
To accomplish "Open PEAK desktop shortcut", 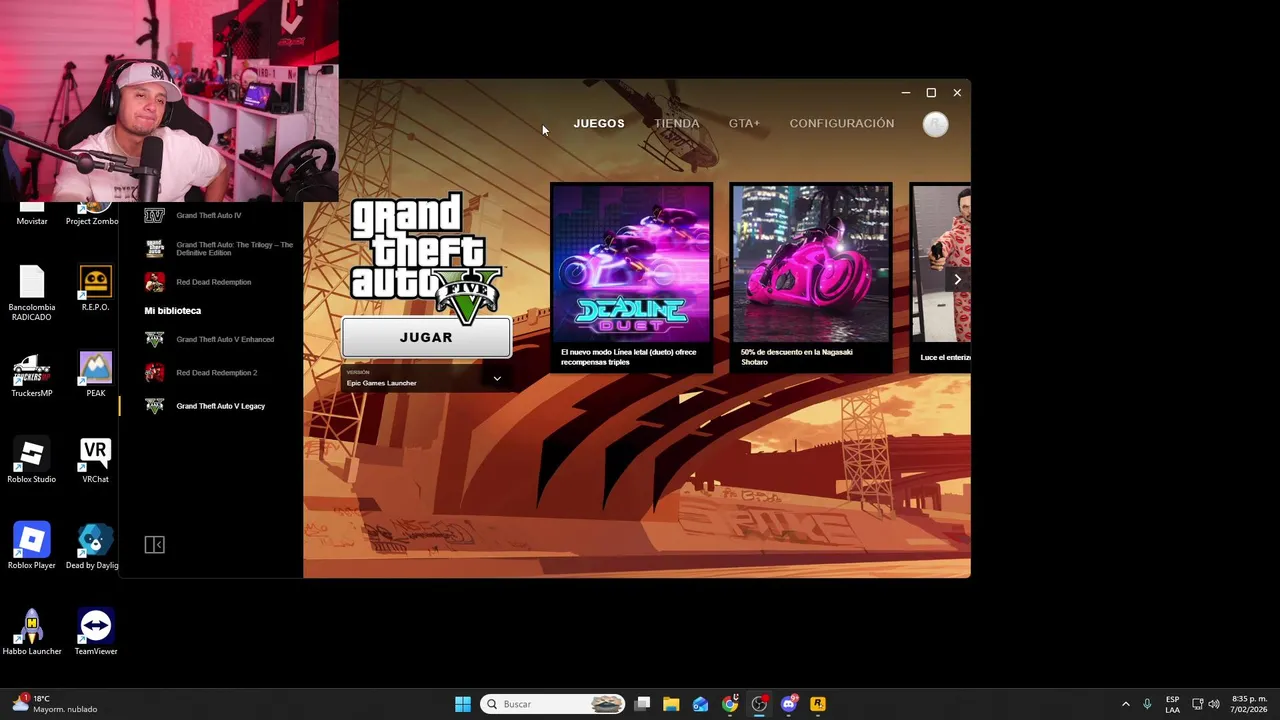I will click(x=95, y=376).
